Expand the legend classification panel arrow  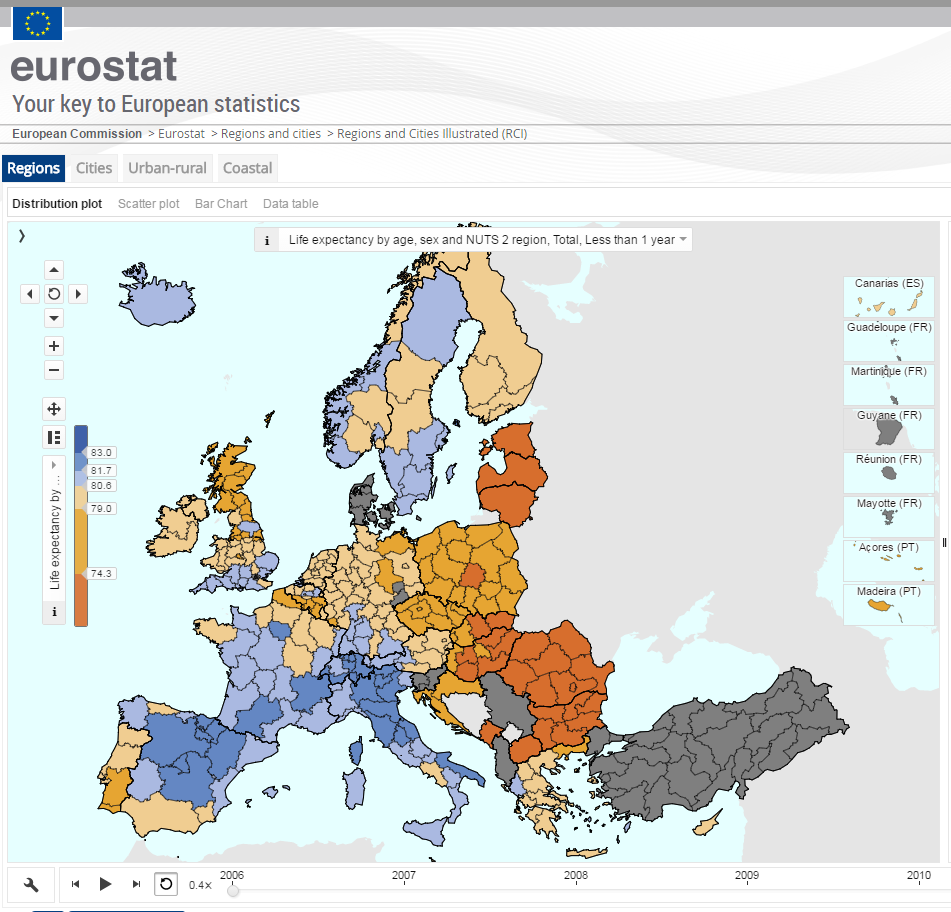click(x=53, y=463)
